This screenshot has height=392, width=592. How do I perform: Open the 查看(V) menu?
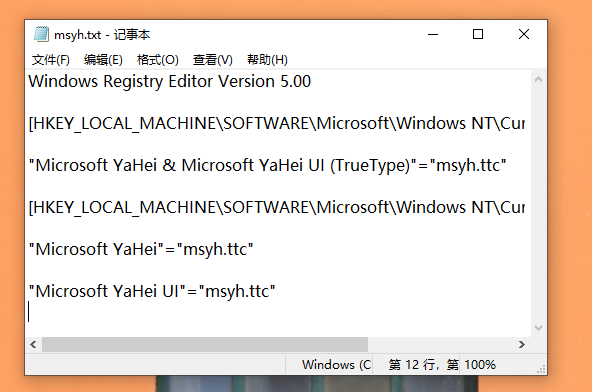click(x=213, y=60)
